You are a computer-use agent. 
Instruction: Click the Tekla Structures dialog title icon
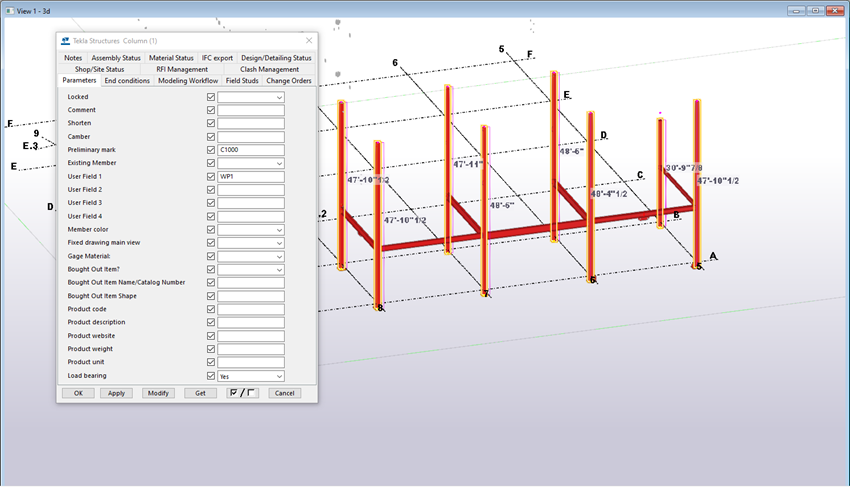click(x=66, y=41)
